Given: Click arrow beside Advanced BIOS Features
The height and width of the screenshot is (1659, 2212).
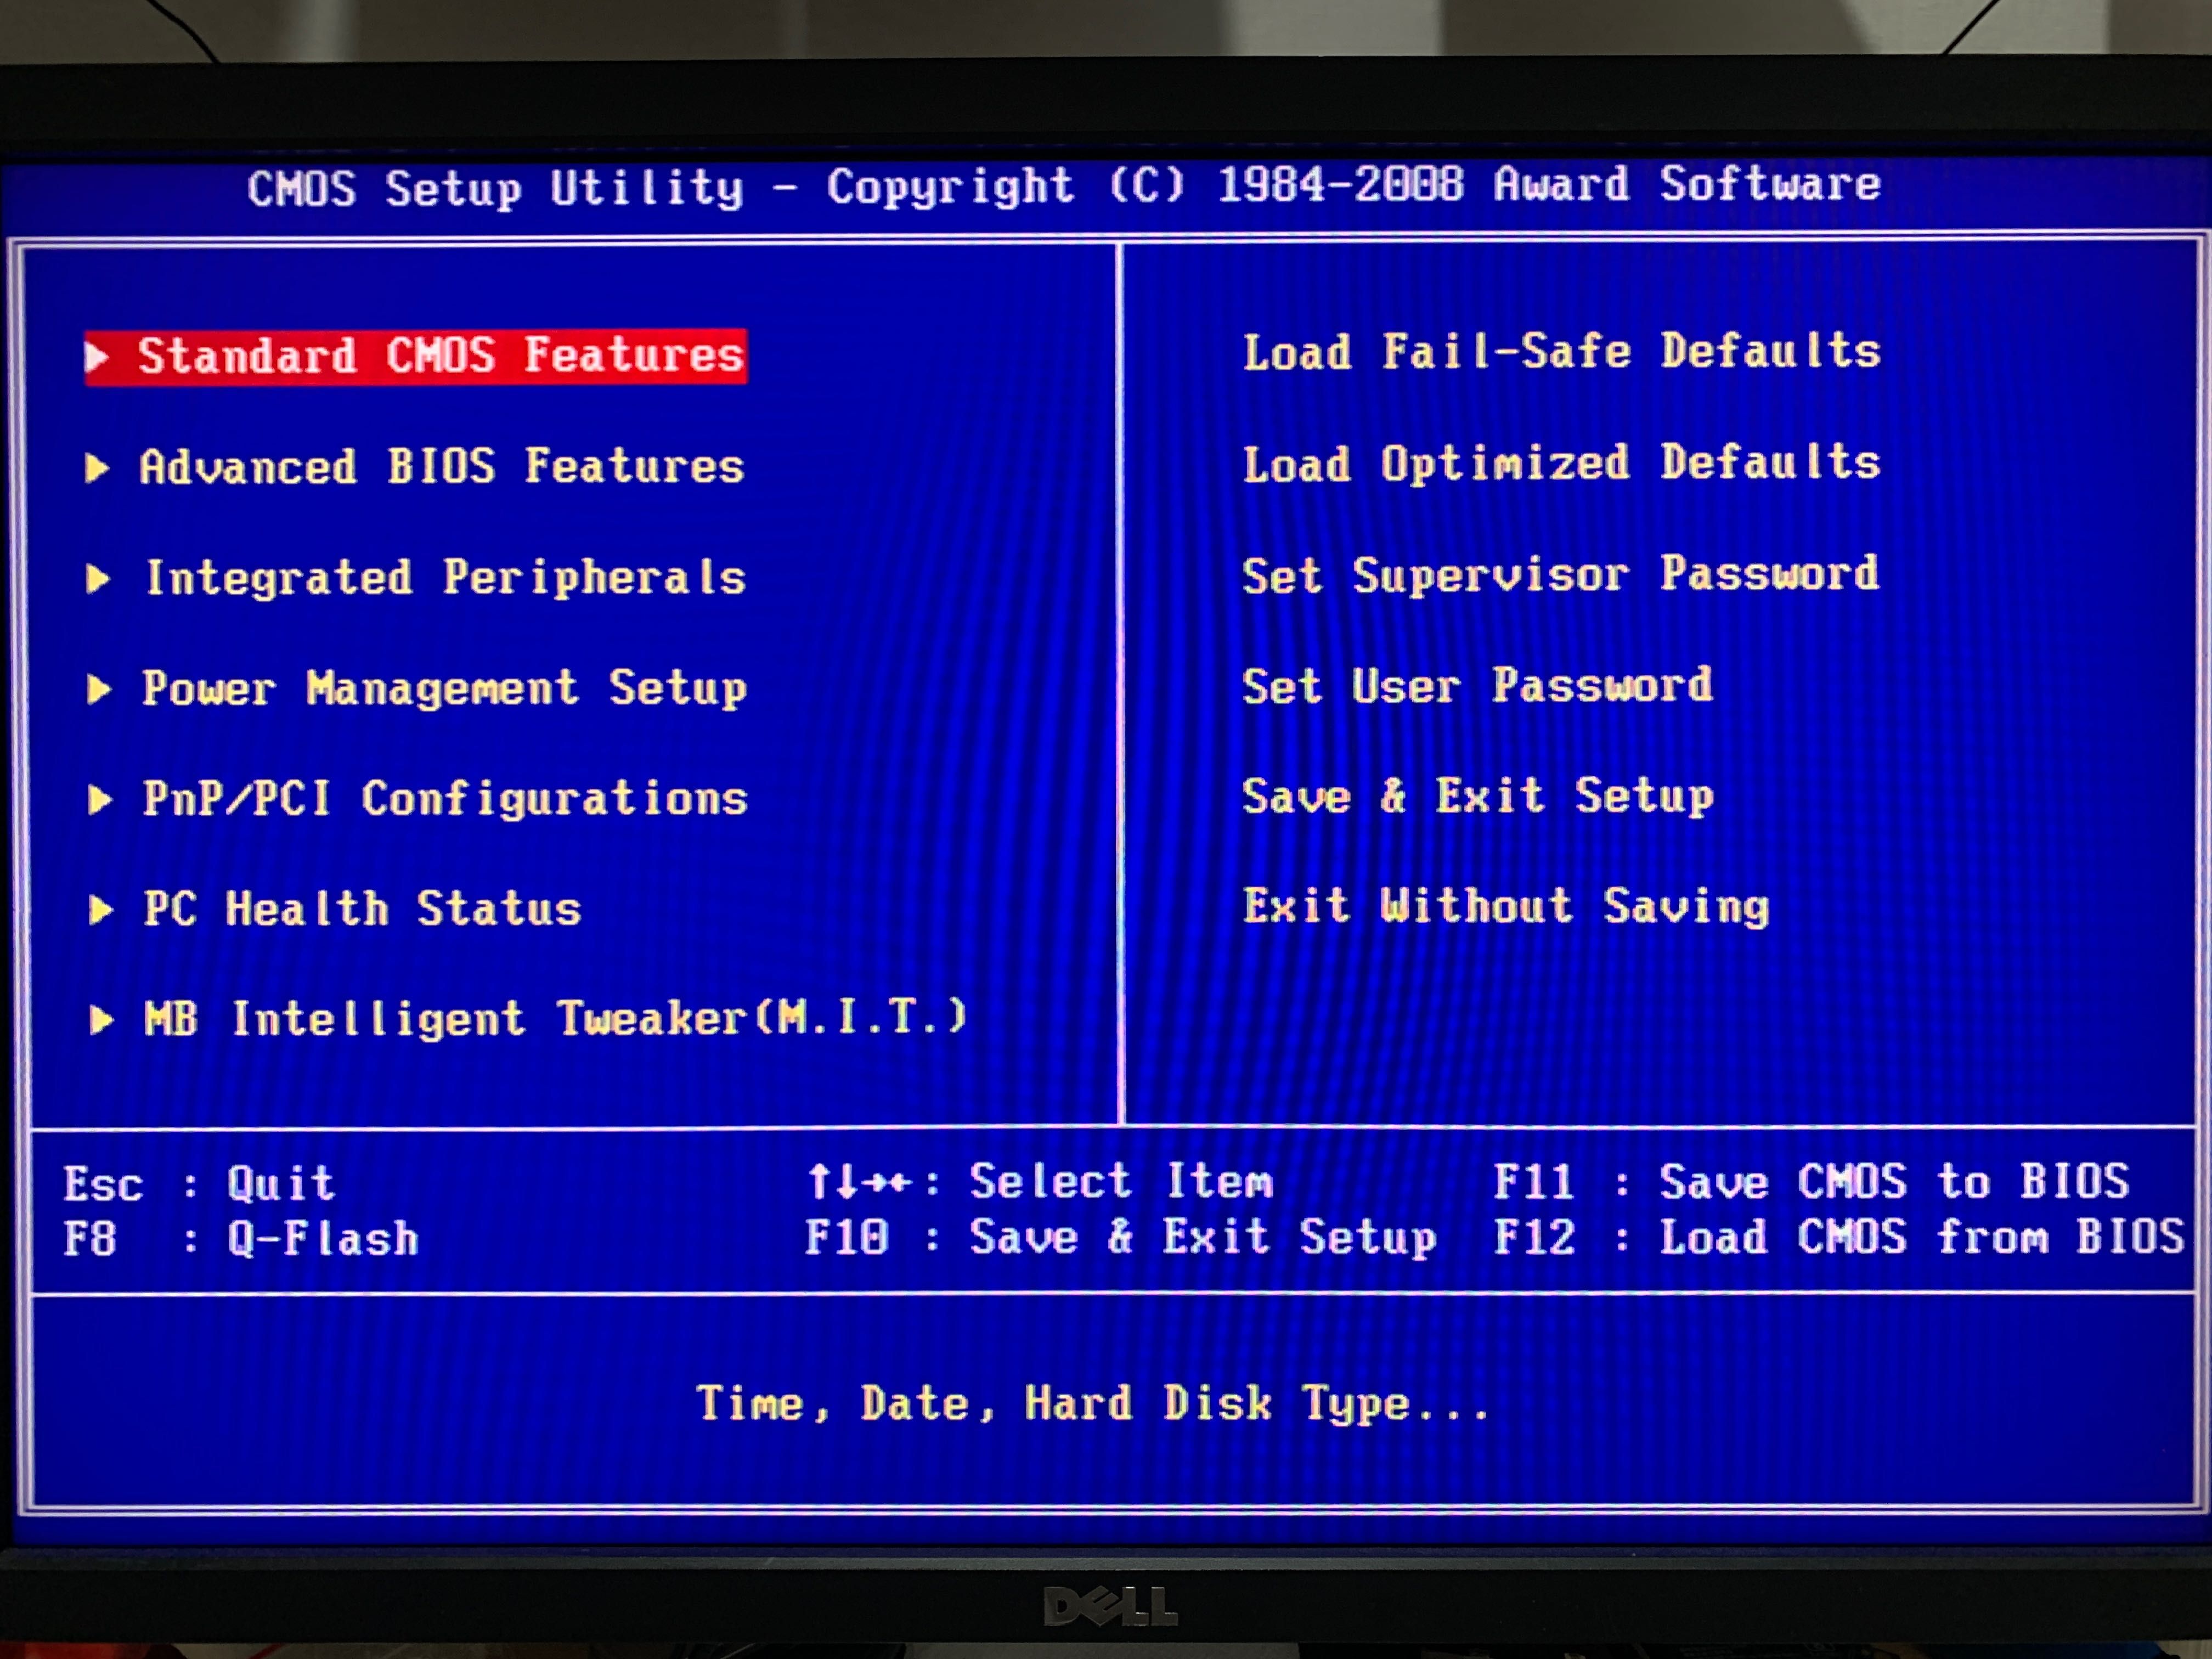Looking at the screenshot, I should pos(97,468).
